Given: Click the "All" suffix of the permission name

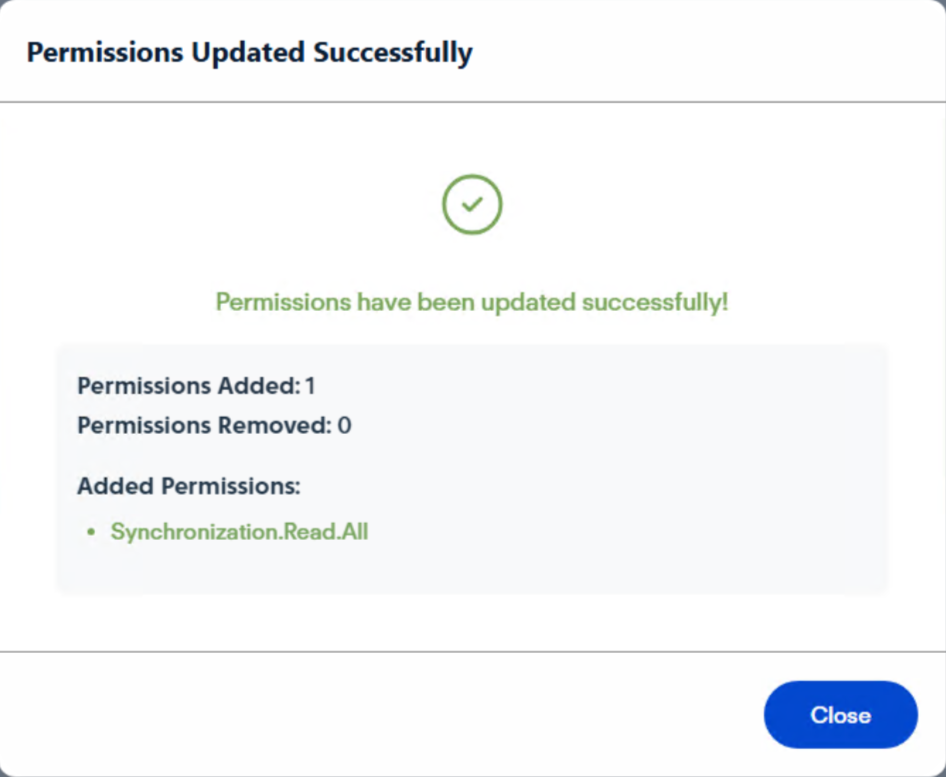Looking at the screenshot, I should coord(353,532).
